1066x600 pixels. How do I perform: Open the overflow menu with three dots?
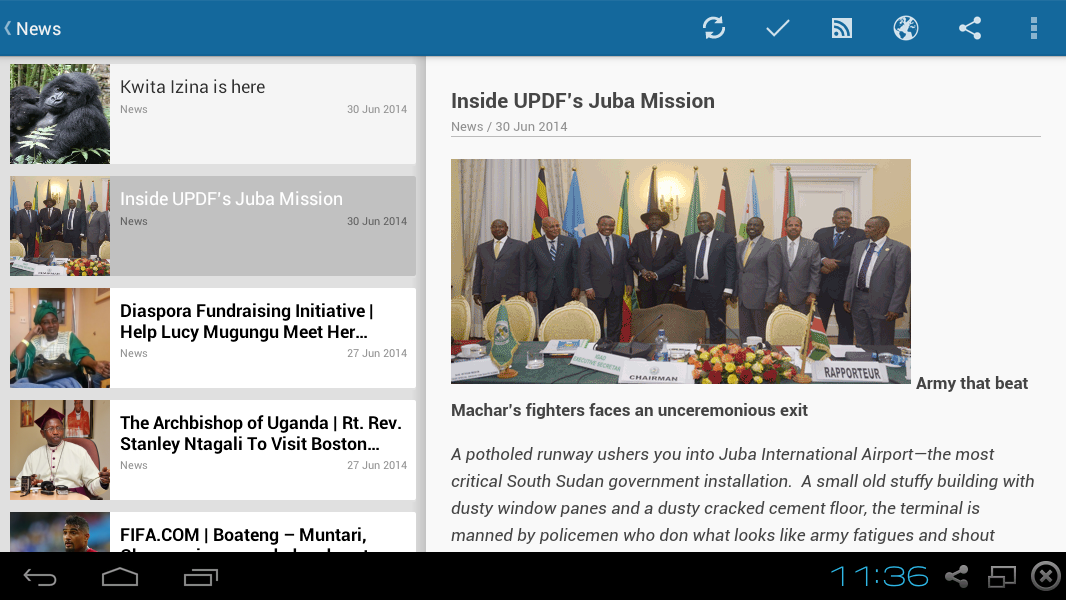click(1033, 28)
